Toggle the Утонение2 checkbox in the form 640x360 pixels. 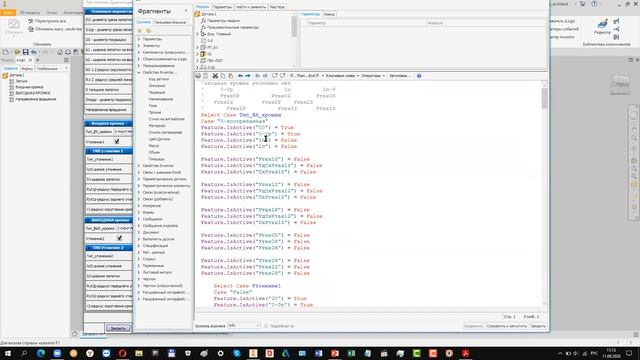[x=119, y=238]
